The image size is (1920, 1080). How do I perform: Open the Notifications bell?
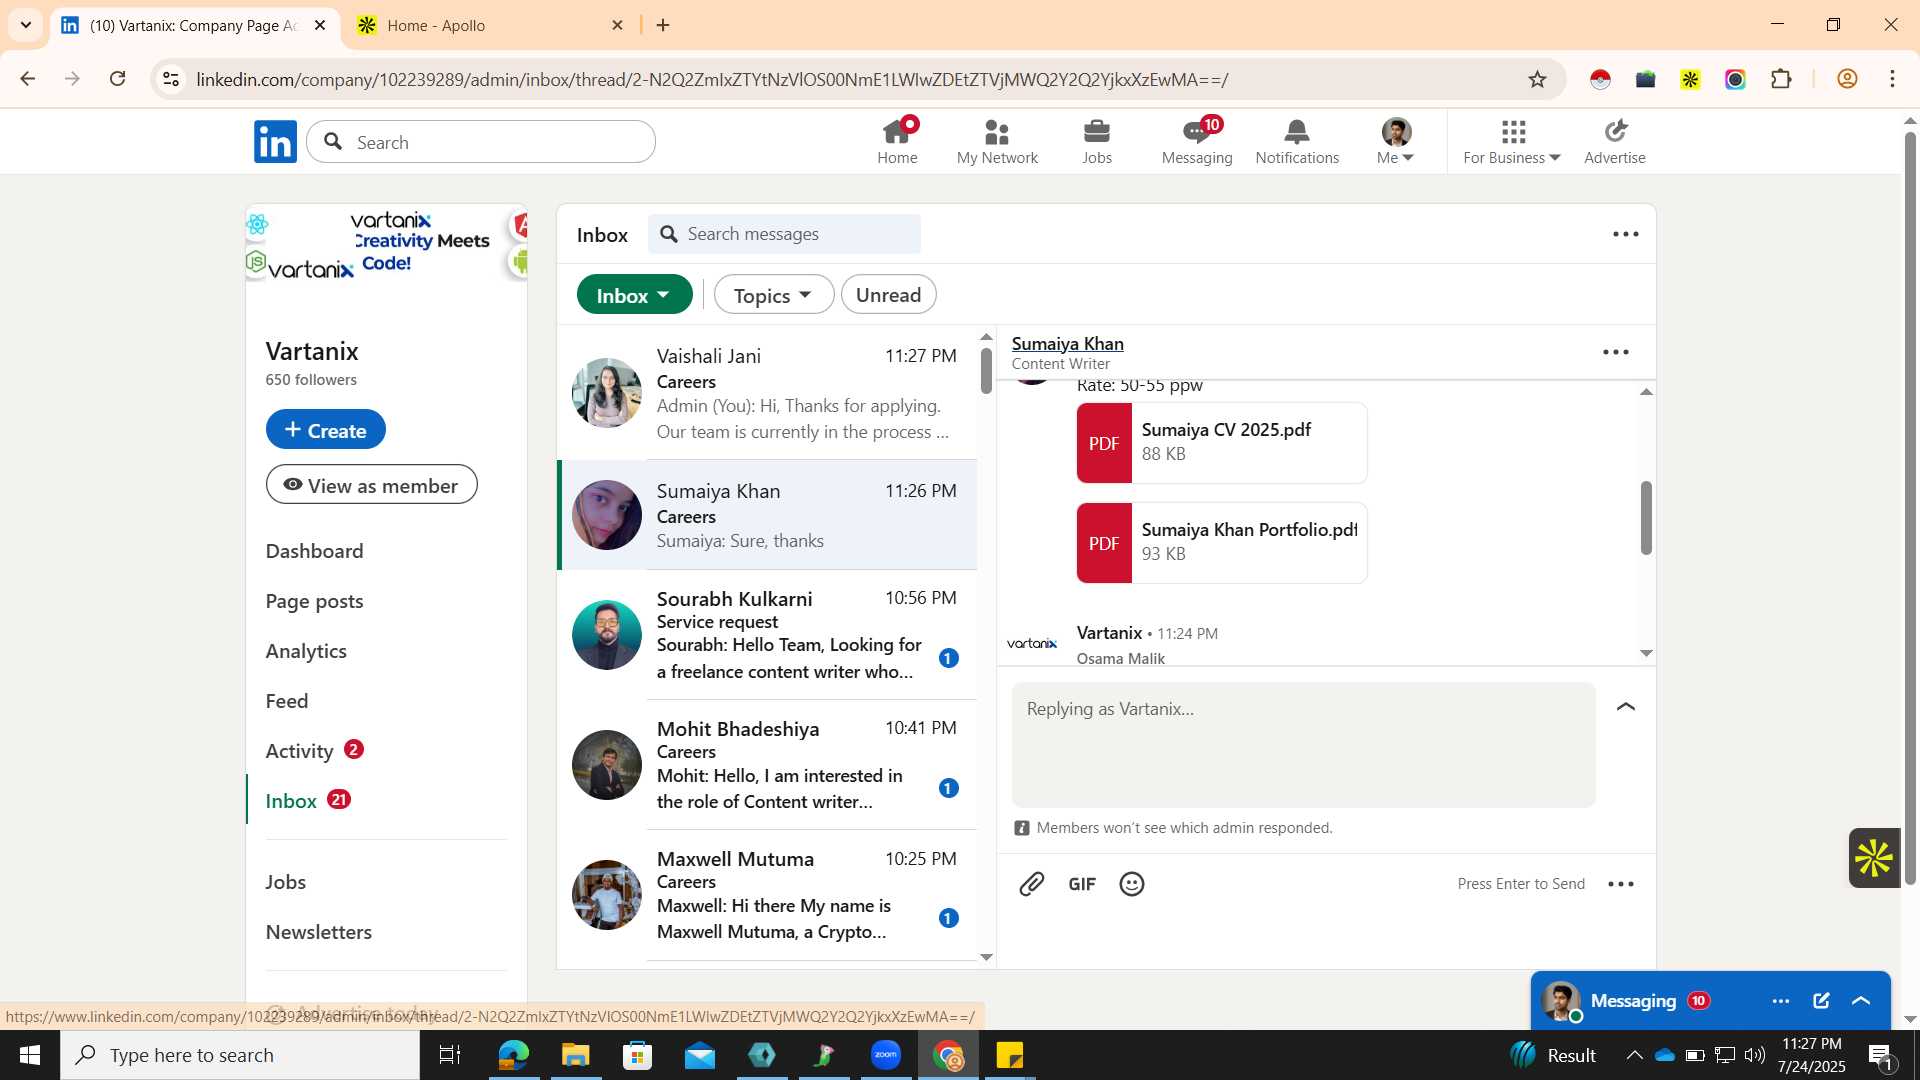click(1297, 141)
